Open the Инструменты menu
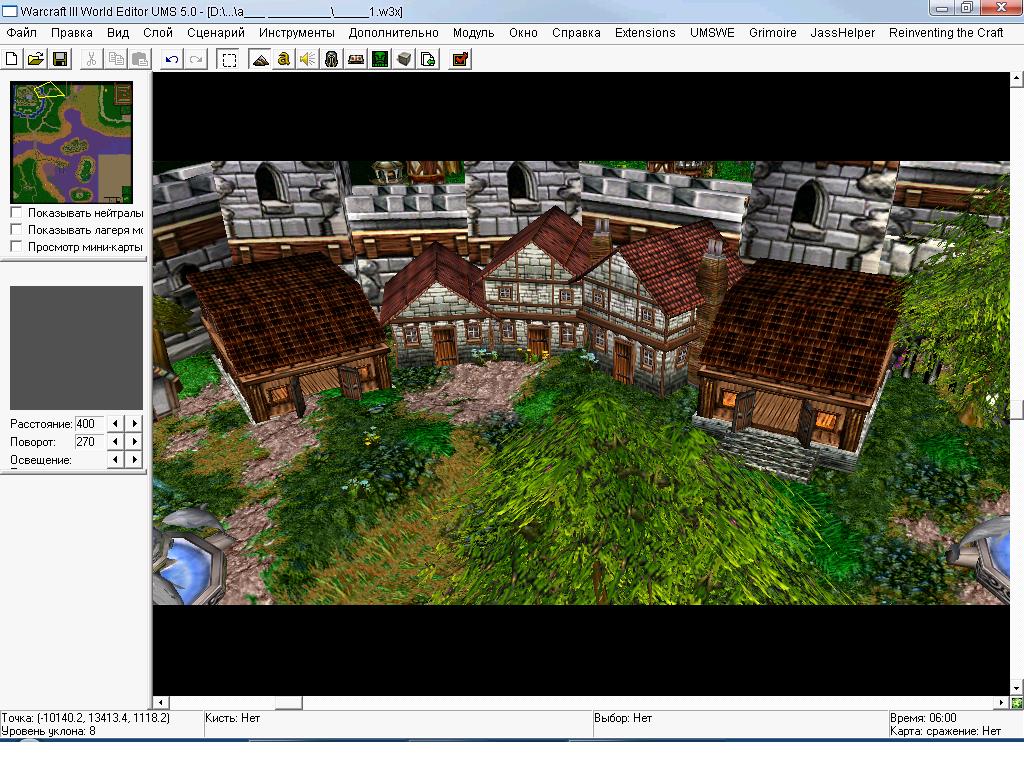Image resolution: width=1024 pixels, height=768 pixels. click(x=296, y=33)
